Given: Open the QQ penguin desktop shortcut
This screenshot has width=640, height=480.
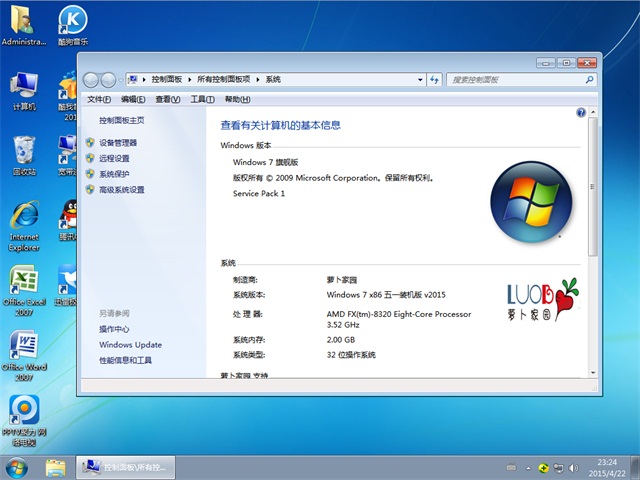Looking at the screenshot, I should [68, 220].
